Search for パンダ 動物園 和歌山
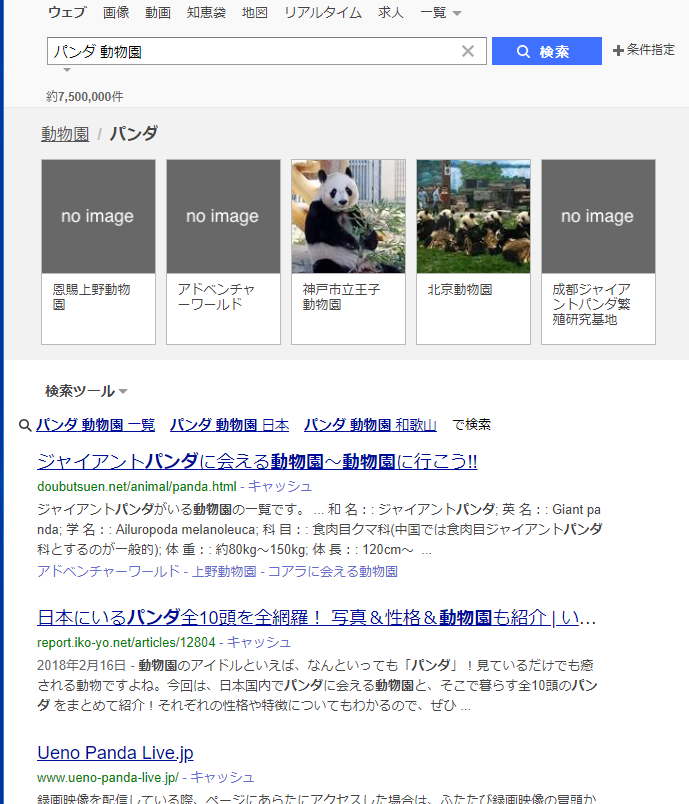 pos(370,425)
